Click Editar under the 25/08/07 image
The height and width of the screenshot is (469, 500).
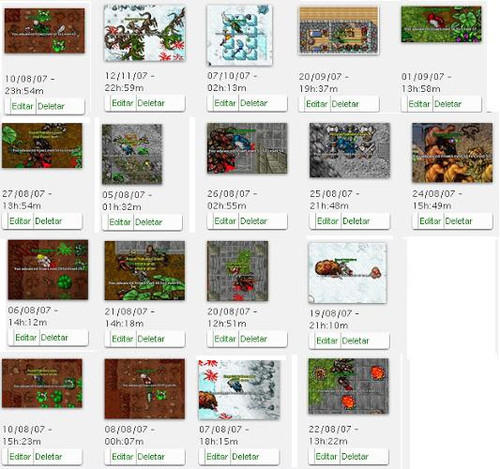point(328,221)
